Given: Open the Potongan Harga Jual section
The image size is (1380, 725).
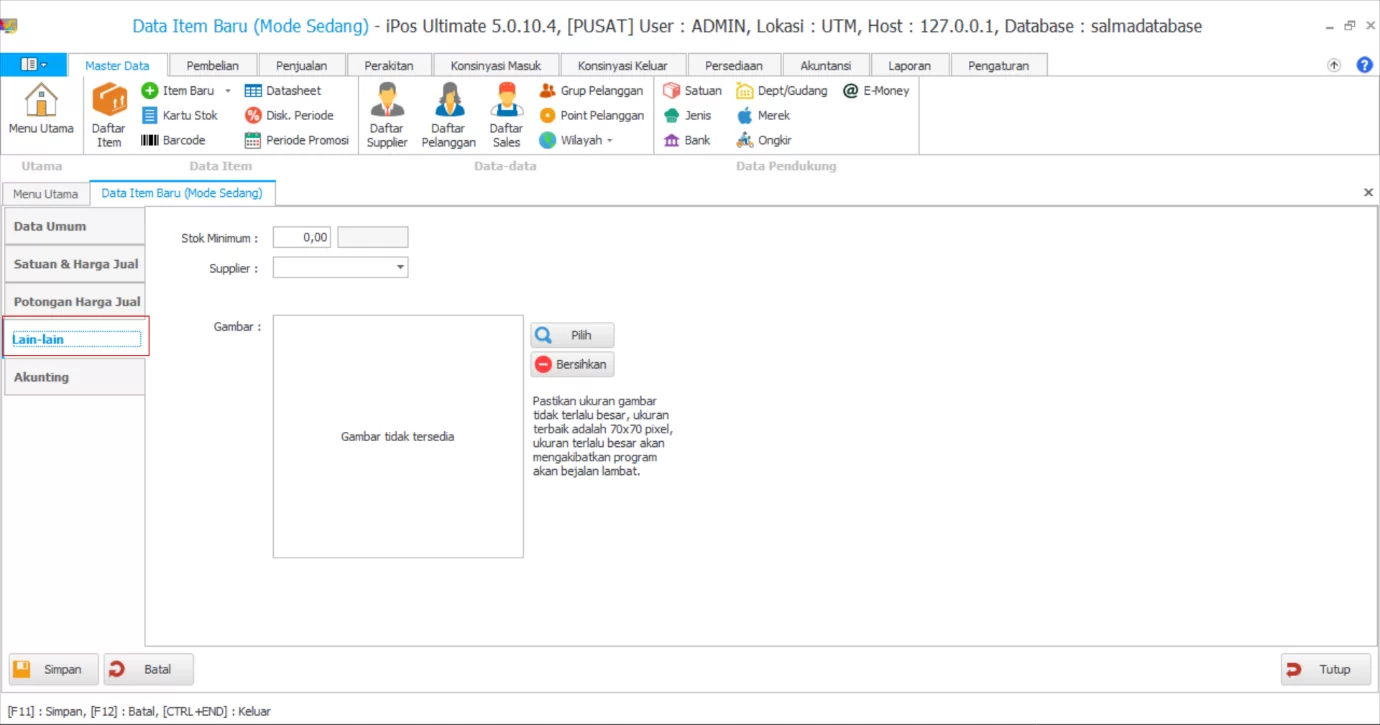Looking at the screenshot, I should click(x=75, y=301).
